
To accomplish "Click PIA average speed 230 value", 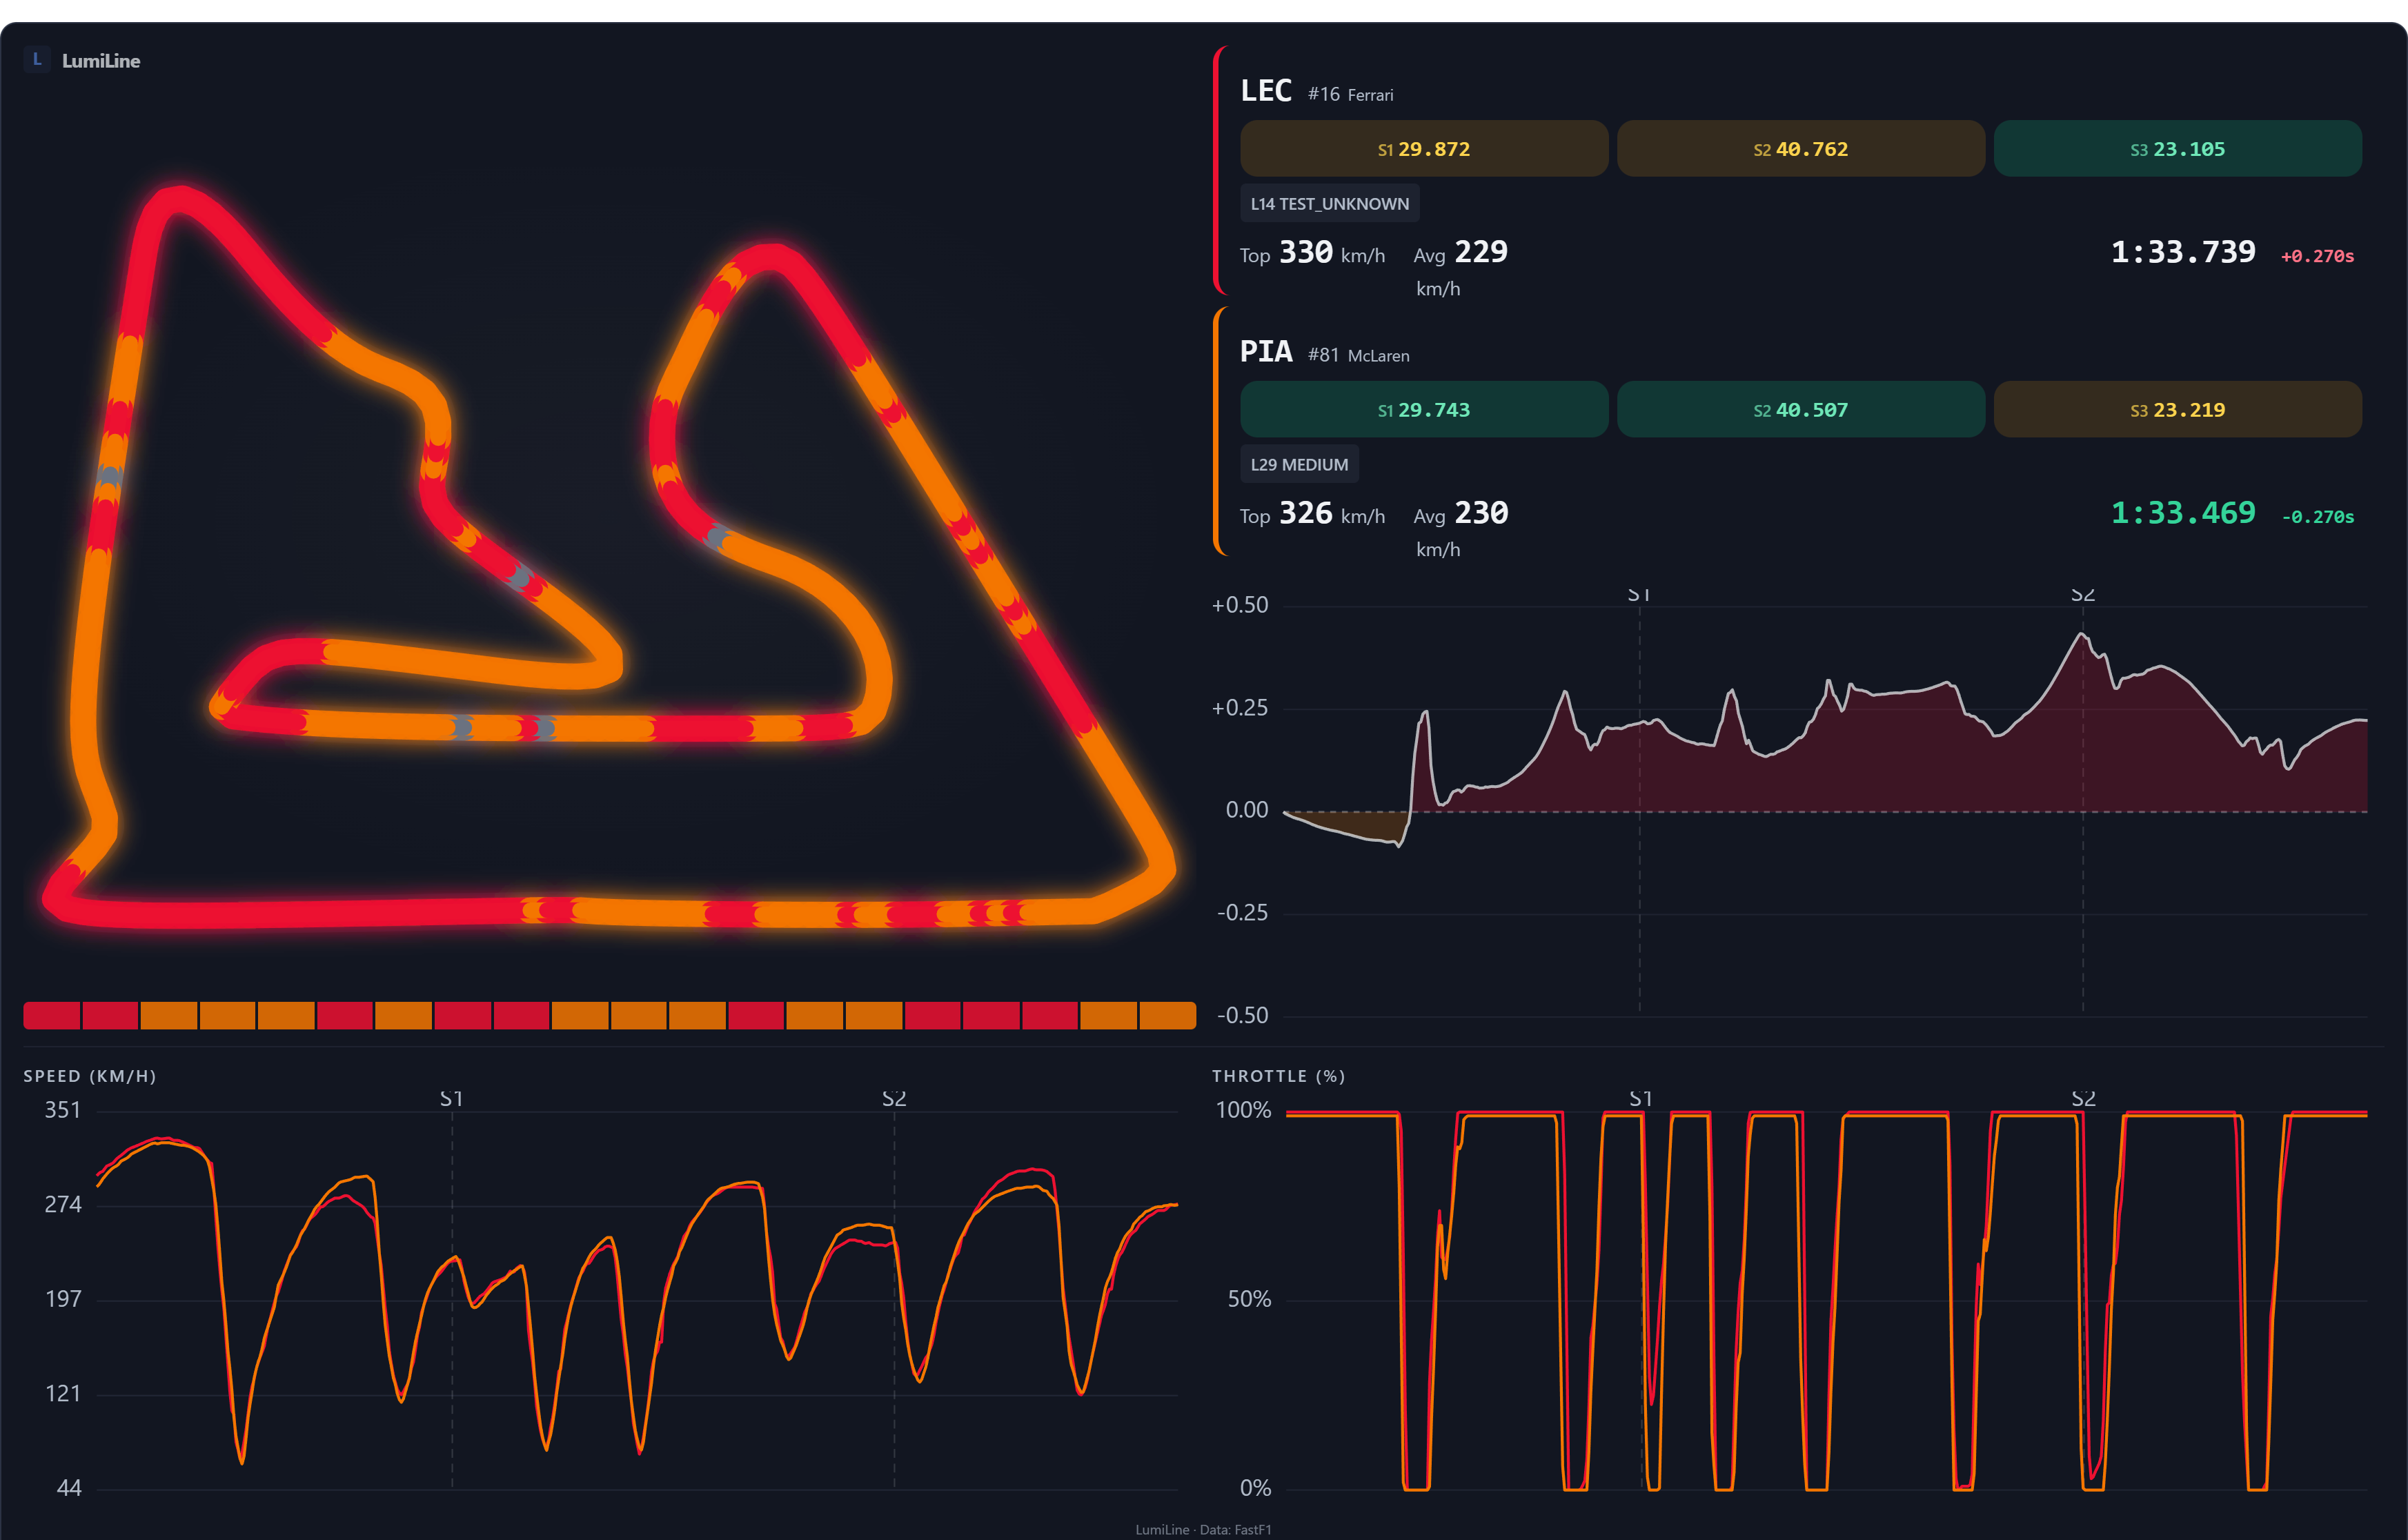I will tap(1481, 513).
